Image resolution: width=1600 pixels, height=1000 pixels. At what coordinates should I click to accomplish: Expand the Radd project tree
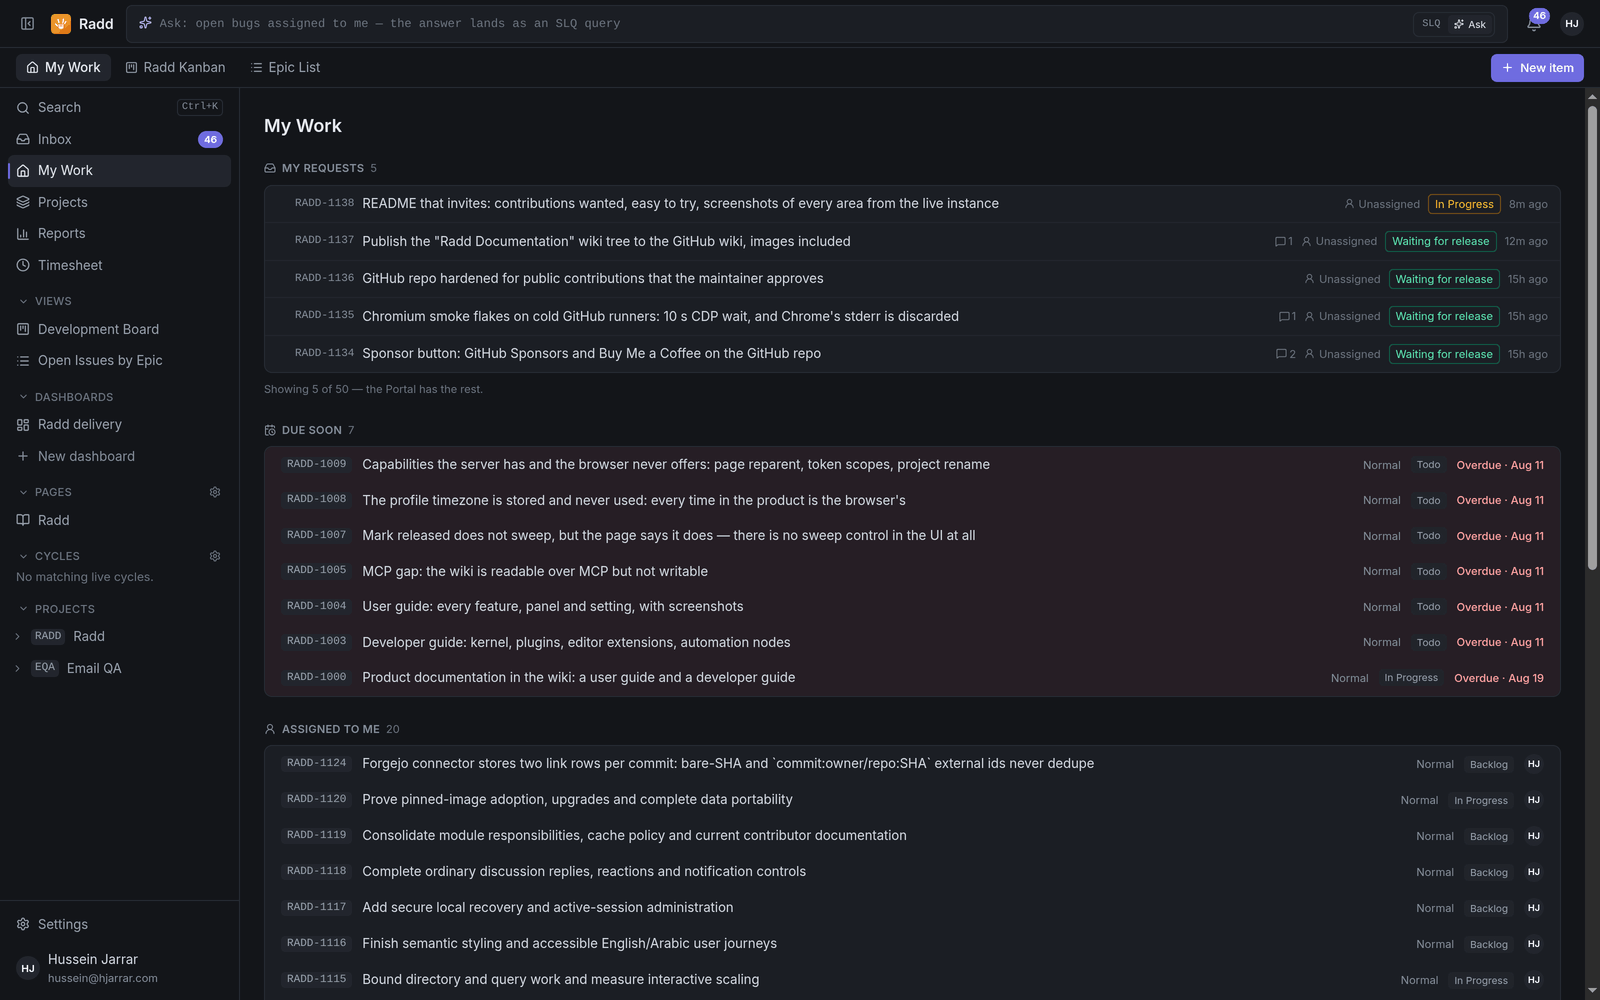17,637
